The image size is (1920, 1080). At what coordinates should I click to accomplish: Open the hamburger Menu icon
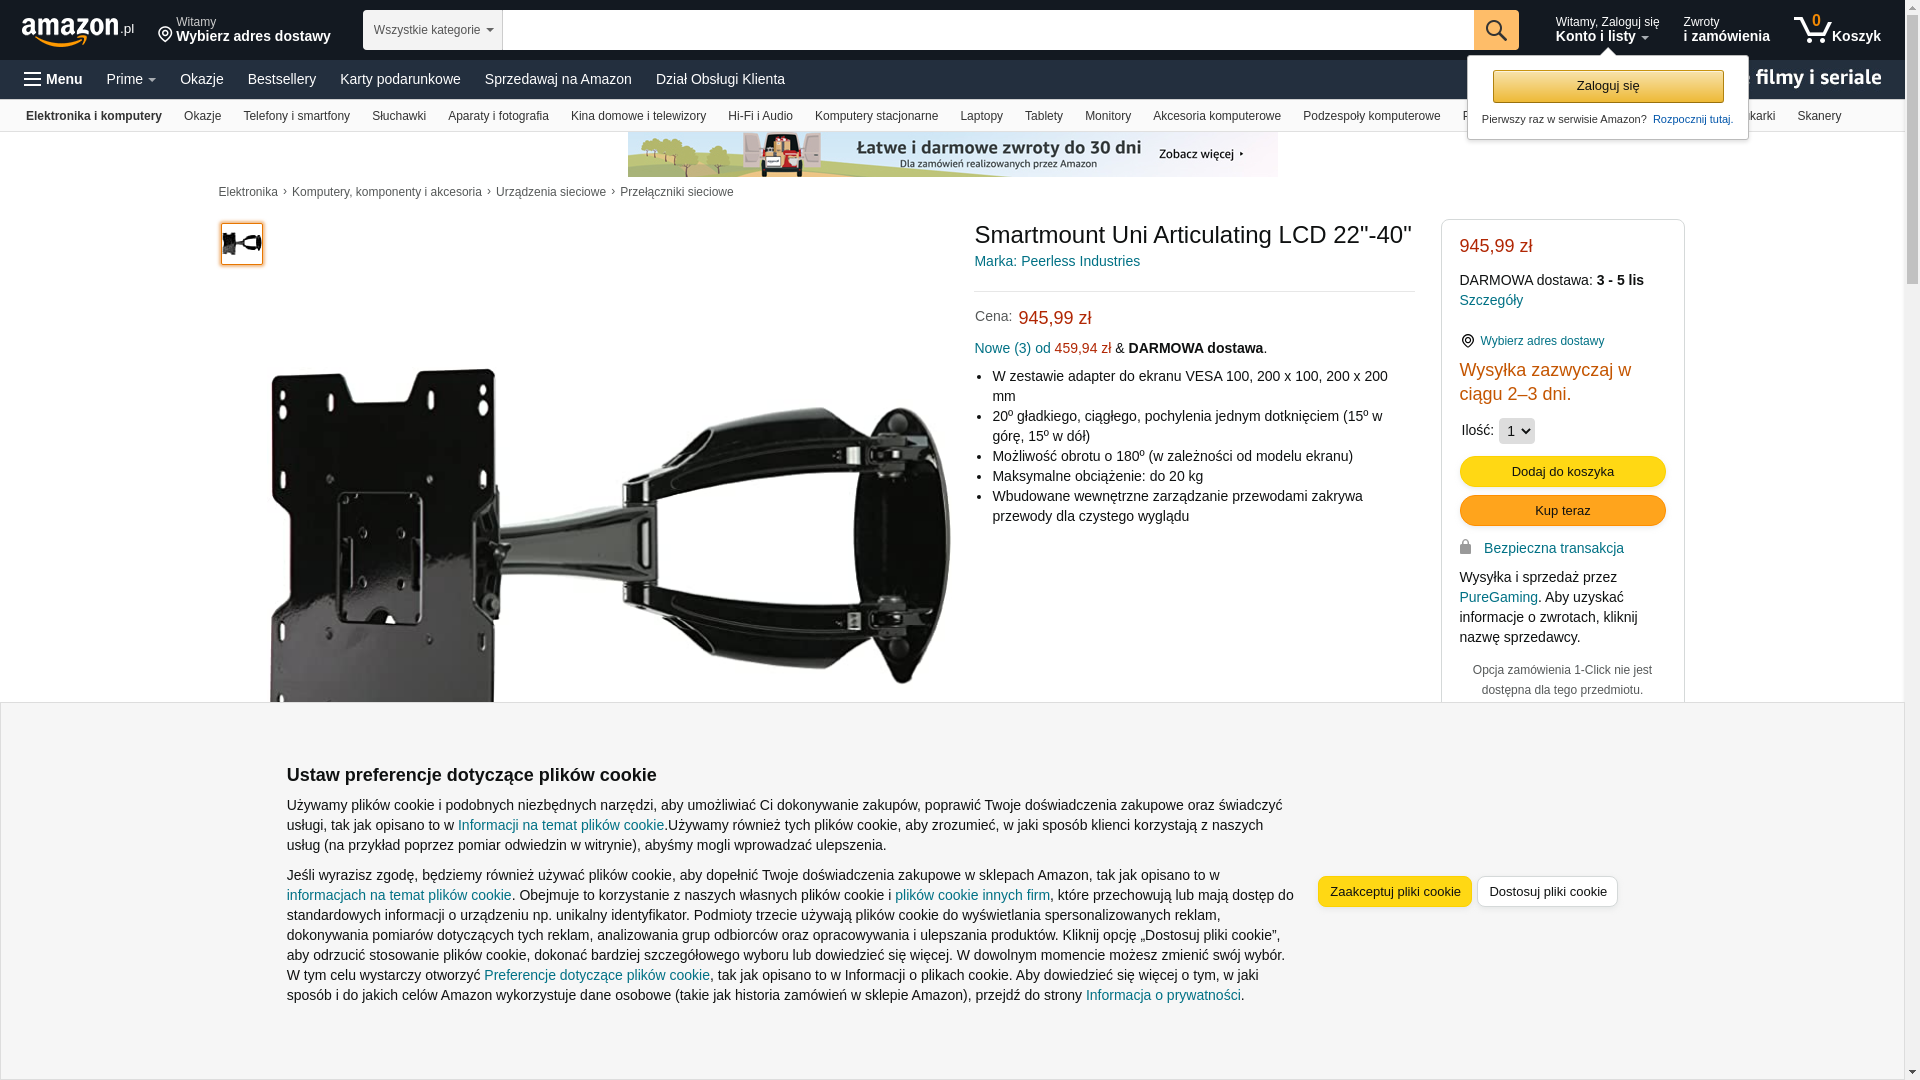33,79
